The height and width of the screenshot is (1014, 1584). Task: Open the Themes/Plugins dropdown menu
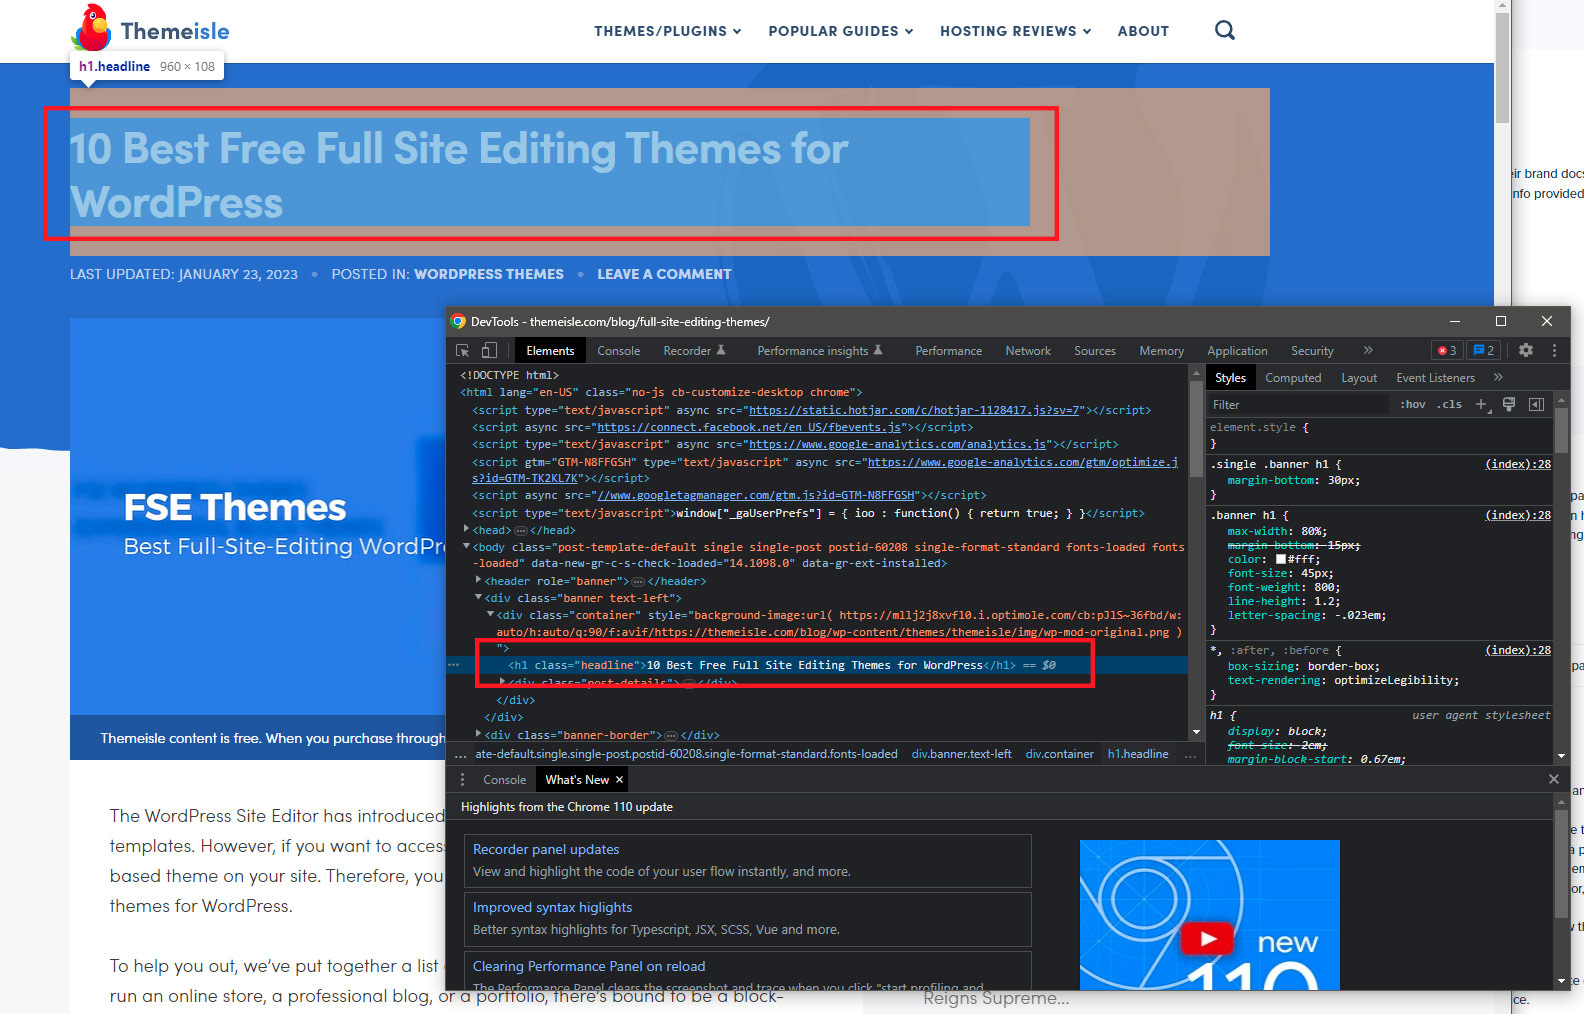coord(668,31)
